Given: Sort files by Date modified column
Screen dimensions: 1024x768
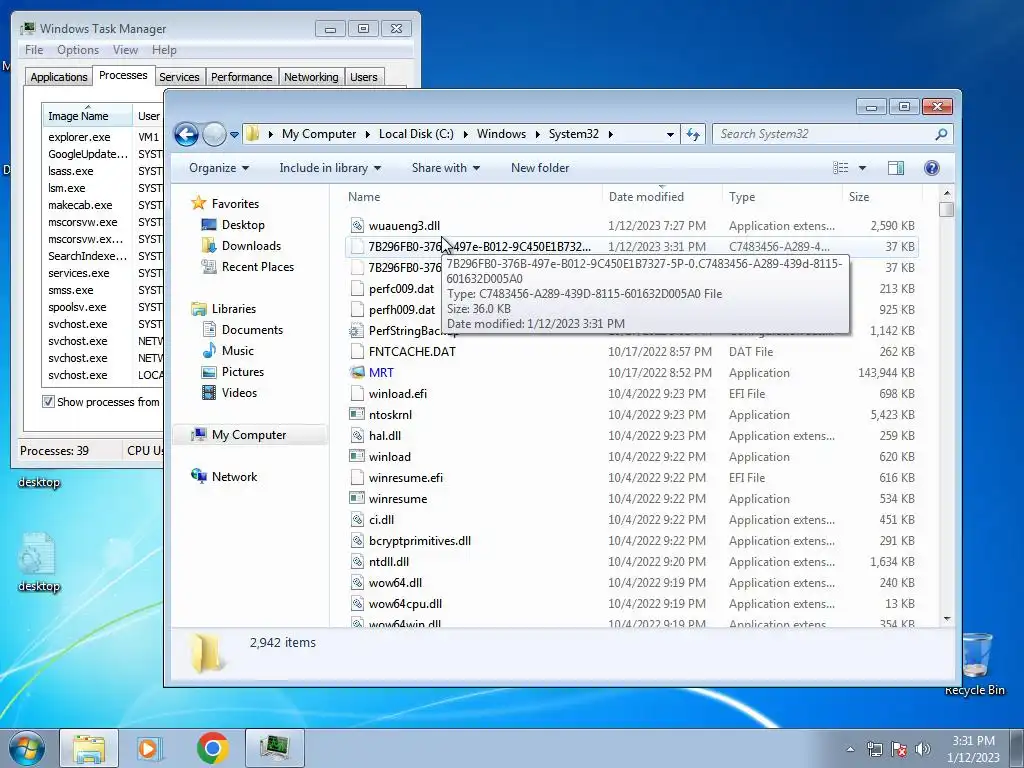Looking at the screenshot, I should tap(662, 197).
